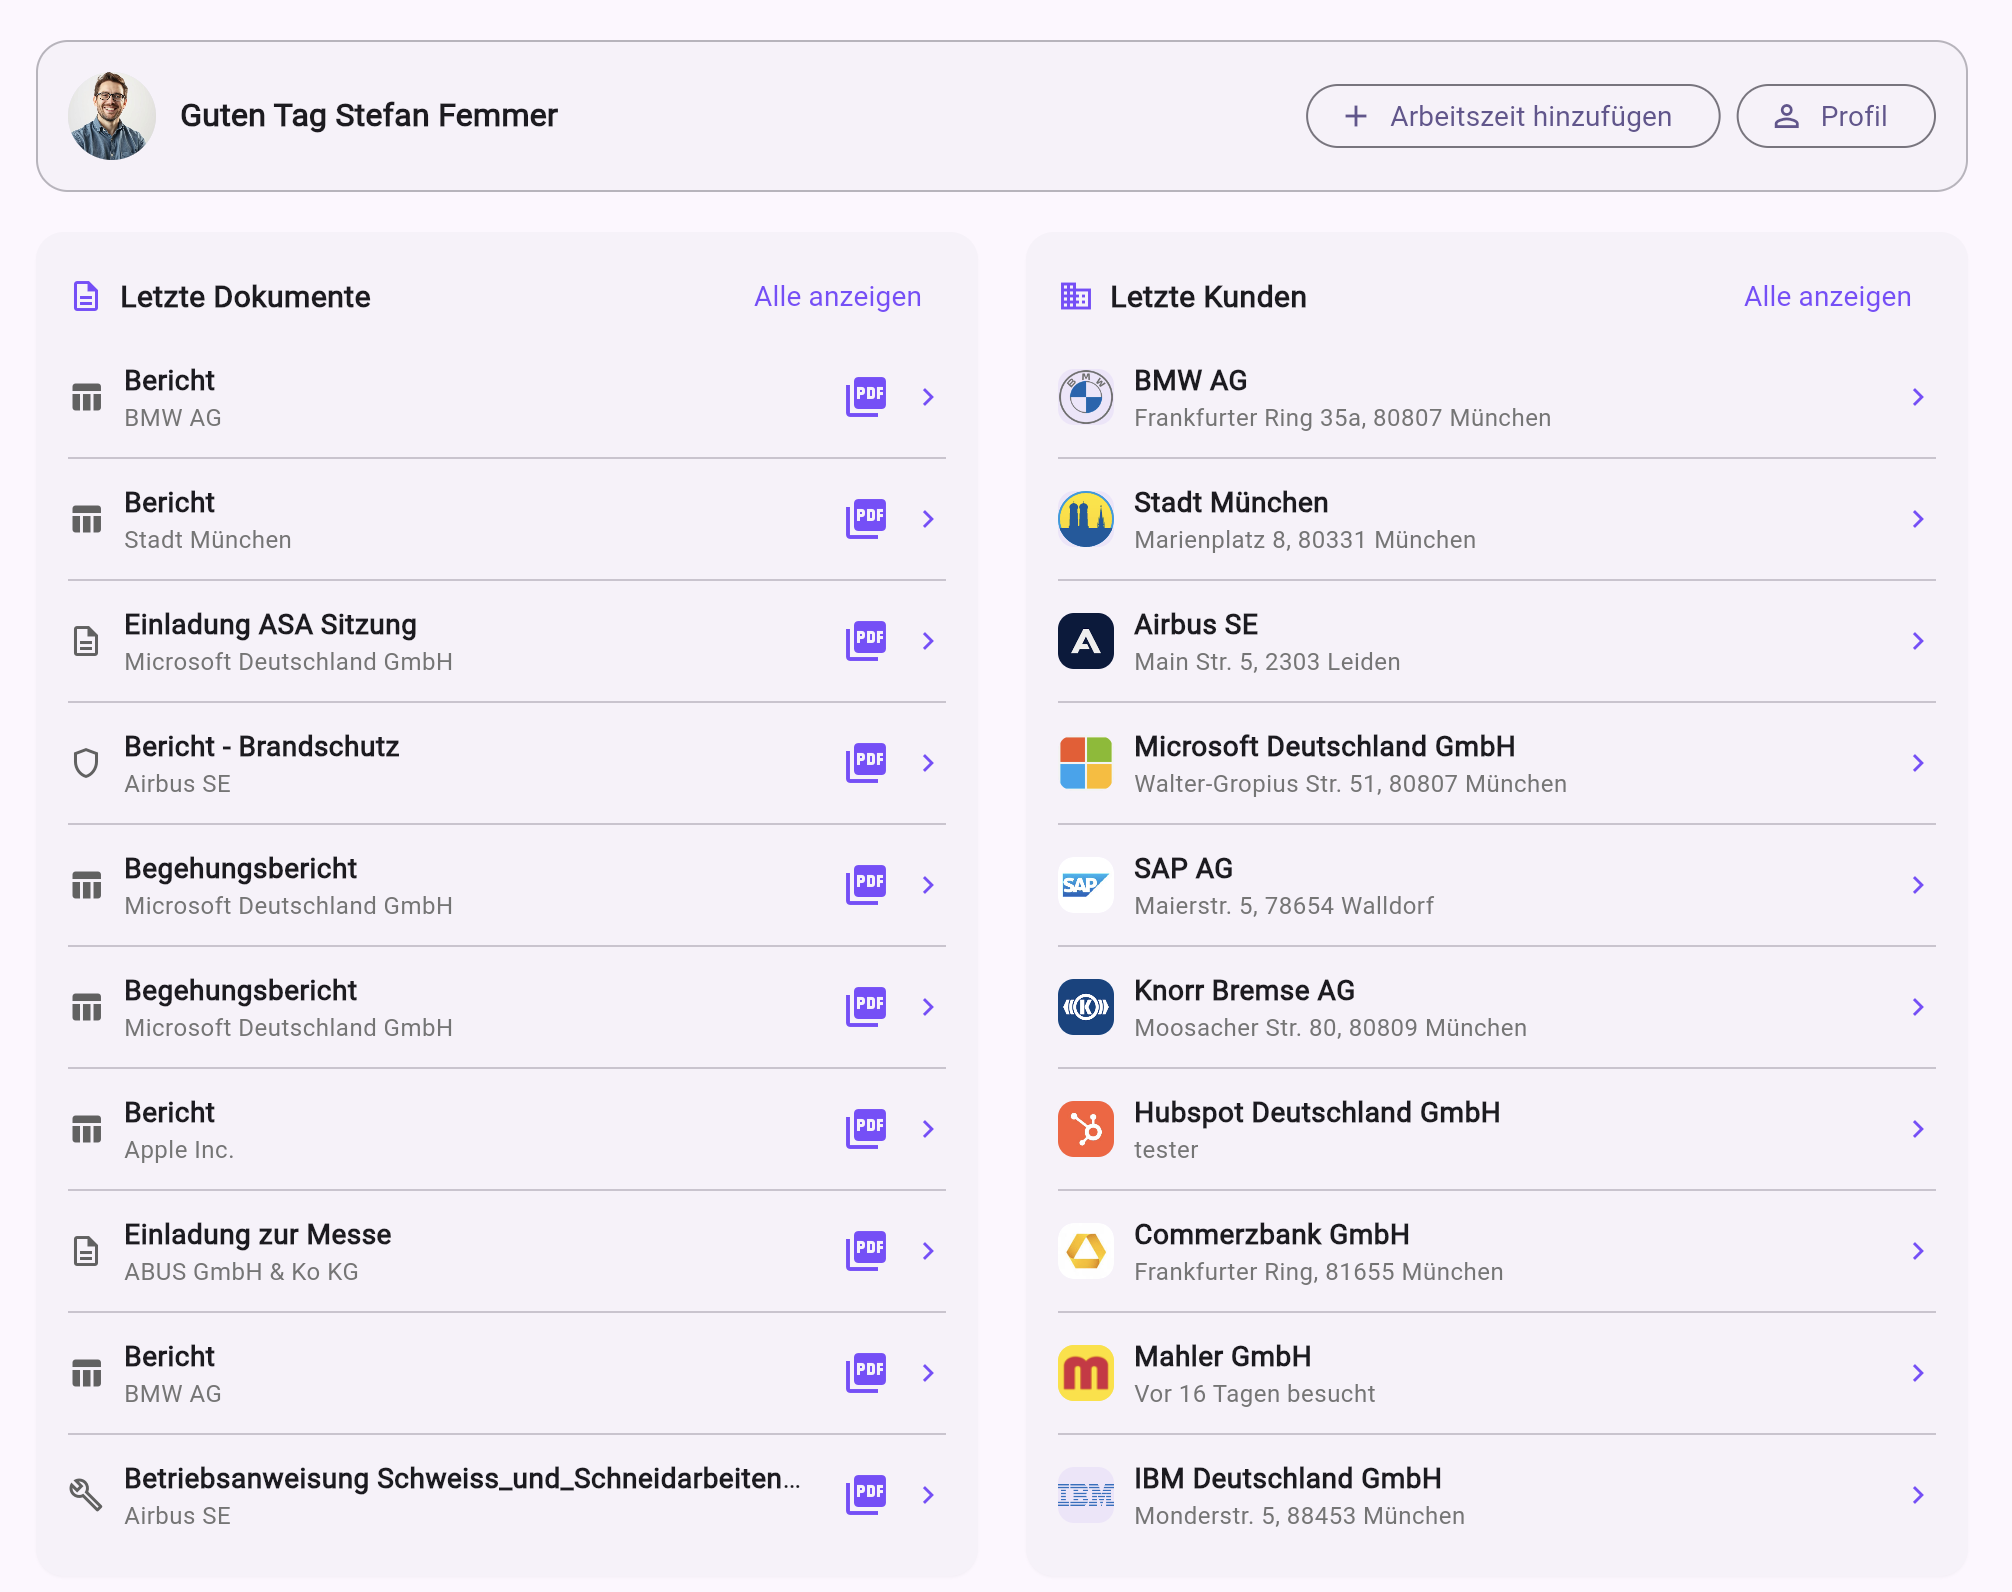Open the PDF icon for the BMW AG Bericht
Screen dimensions: 2012x1592
point(866,397)
